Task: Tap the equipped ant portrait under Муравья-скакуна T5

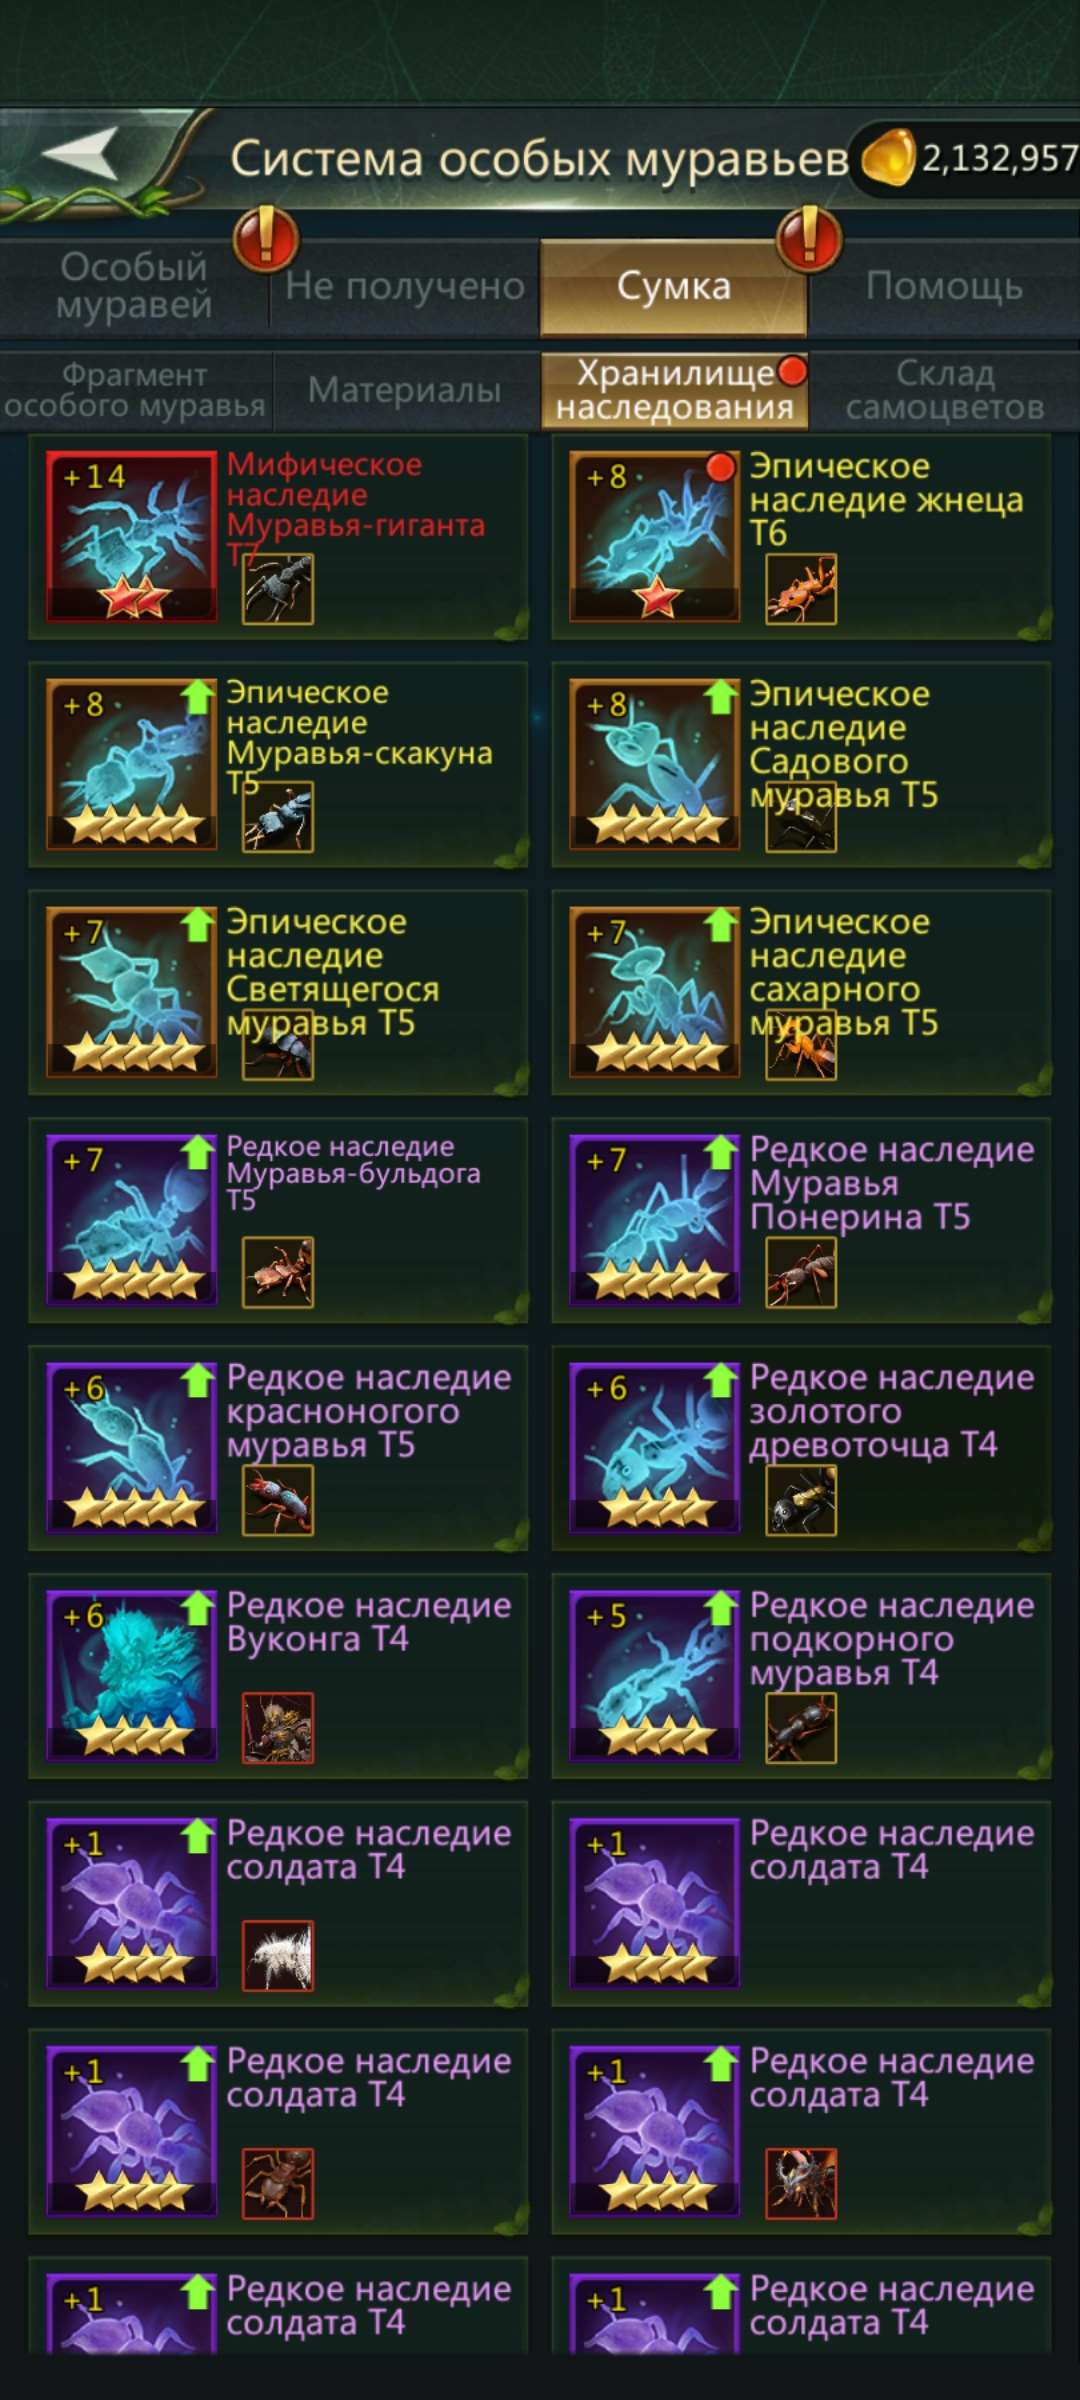Action: click(278, 817)
